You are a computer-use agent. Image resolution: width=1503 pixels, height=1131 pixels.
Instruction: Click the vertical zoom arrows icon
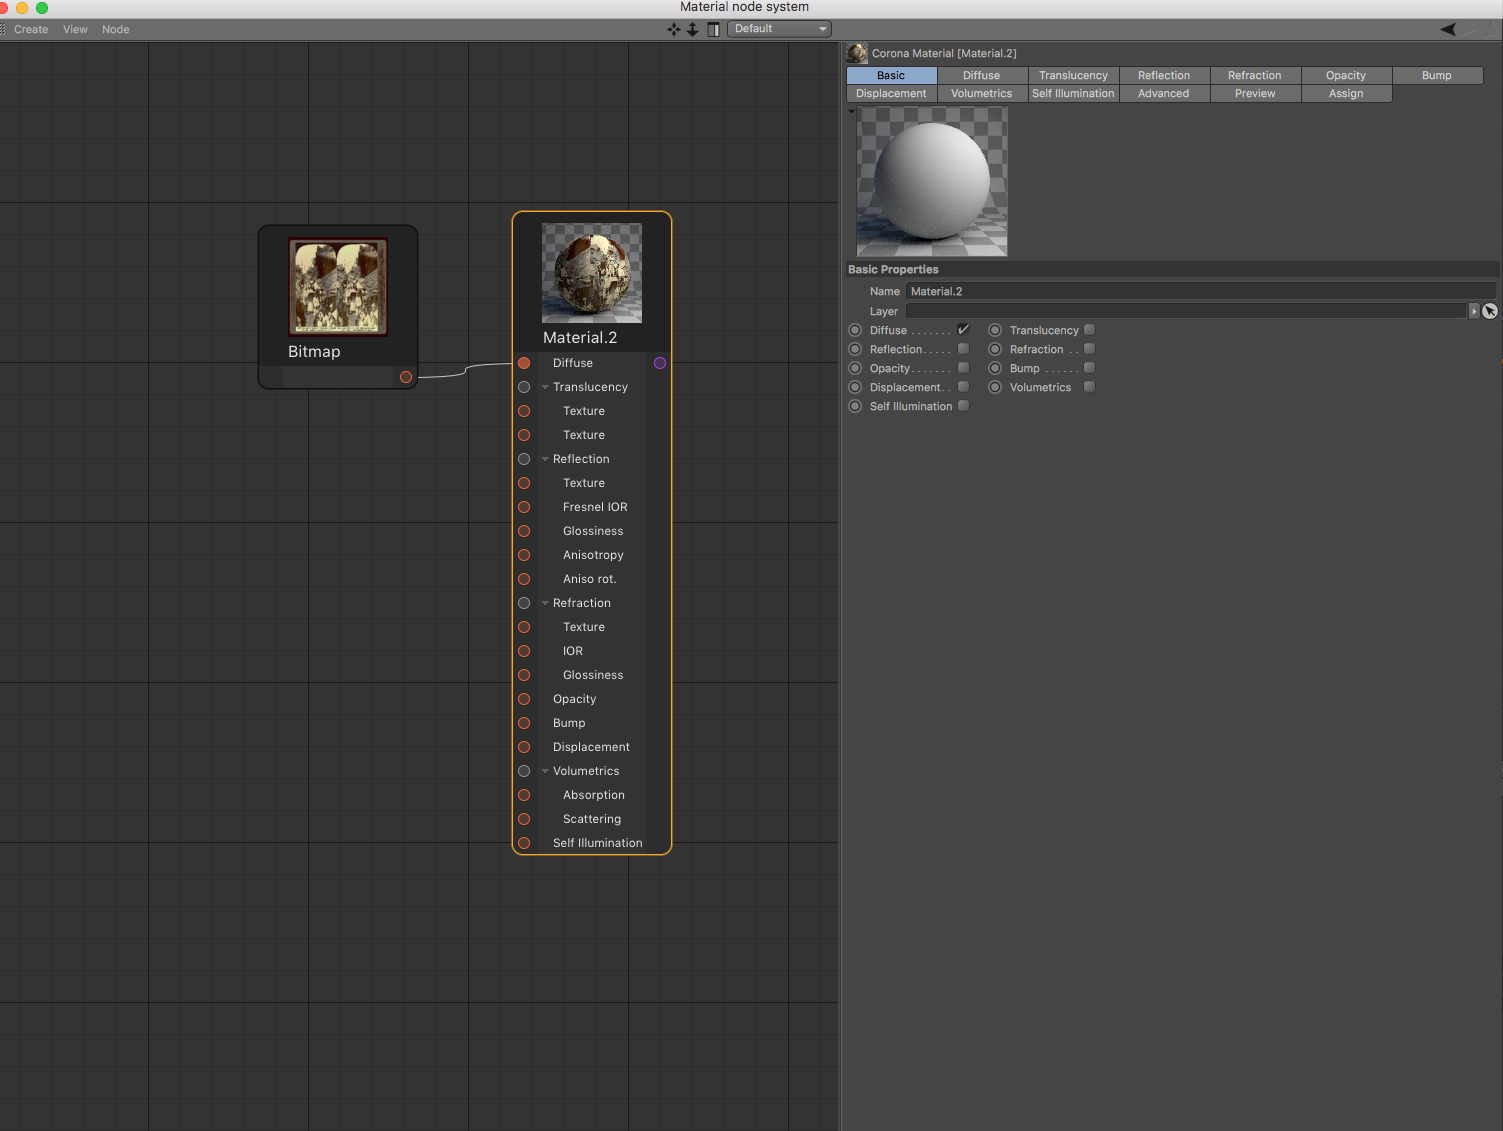692,29
